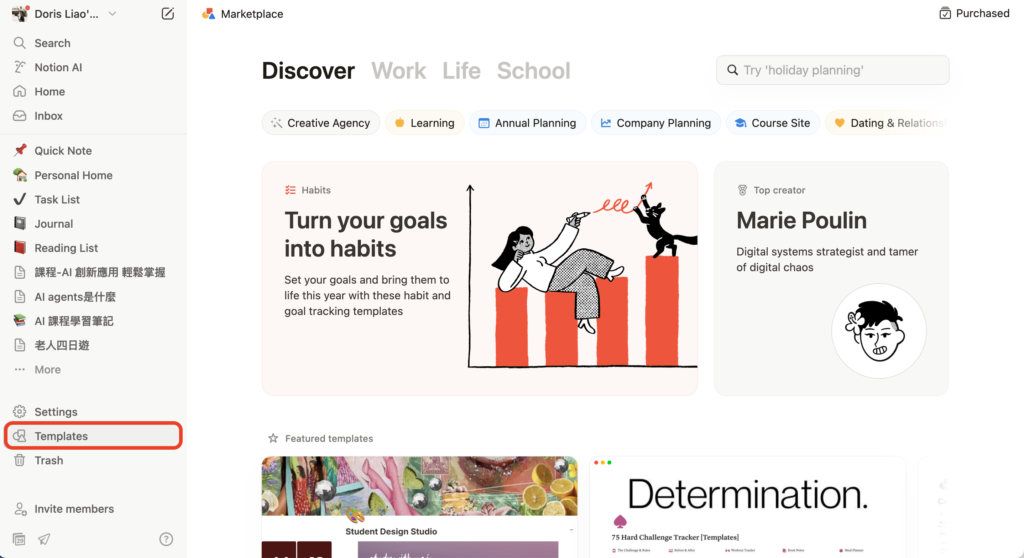The height and width of the screenshot is (558, 1024).
Task: Expand More pages in sidebar
Action: tap(47, 369)
